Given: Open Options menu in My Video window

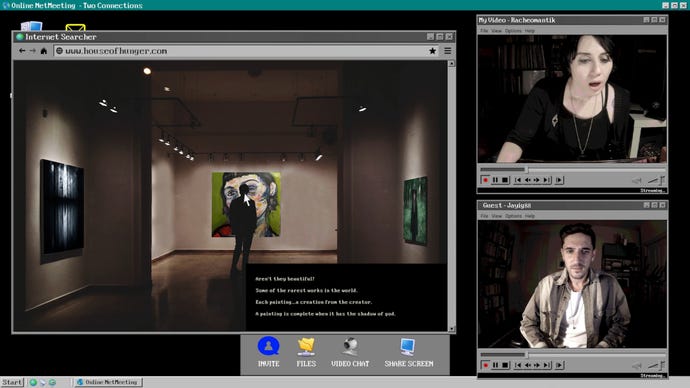Looking at the screenshot, I should (x=513, y=31).
